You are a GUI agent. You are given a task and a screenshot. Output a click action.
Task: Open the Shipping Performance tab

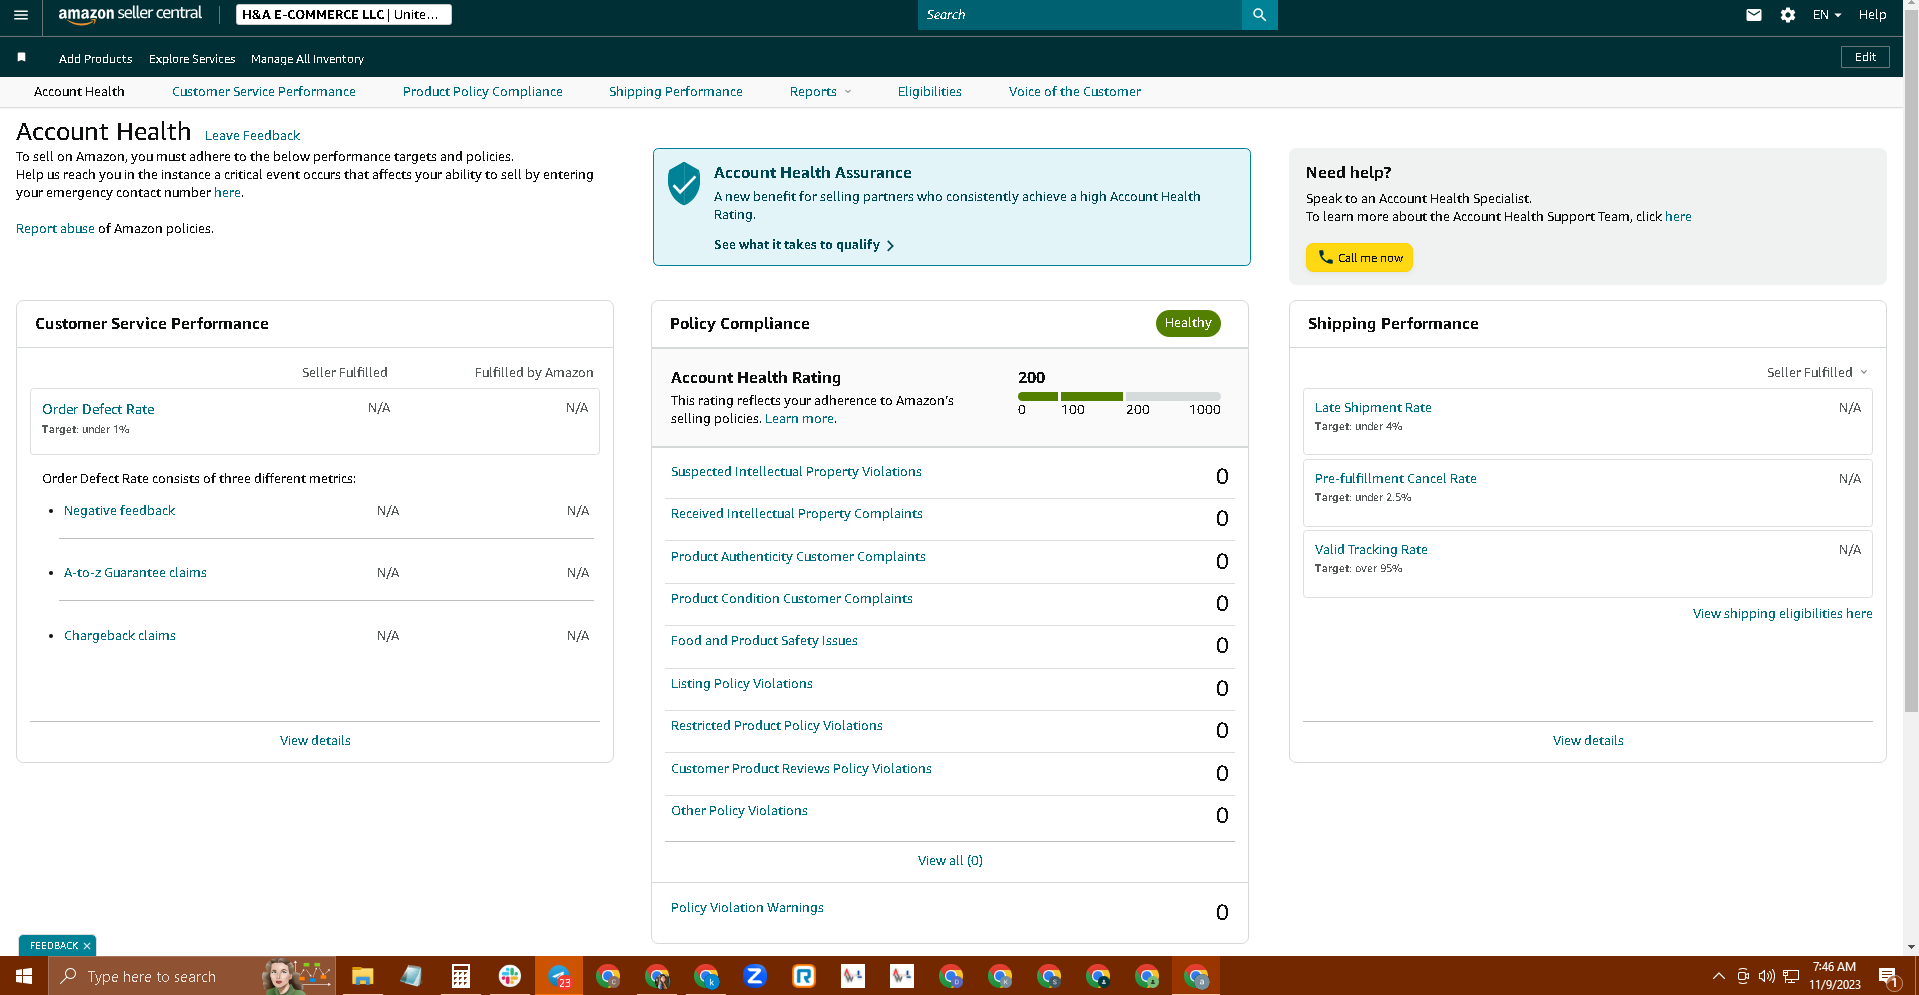pos(676,92)
